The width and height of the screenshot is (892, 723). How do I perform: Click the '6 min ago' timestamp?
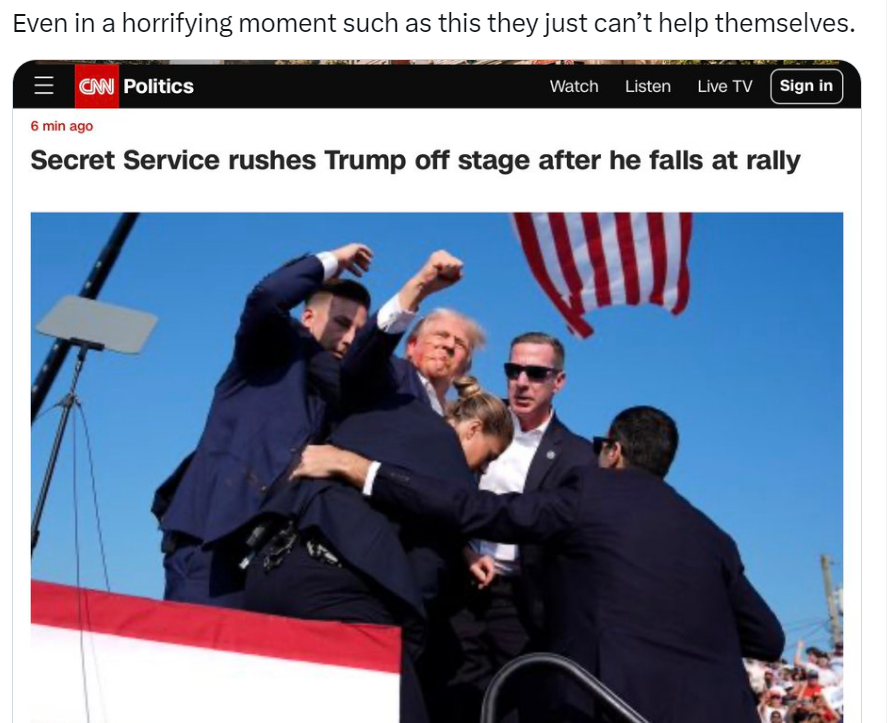[x=61, y=126]
